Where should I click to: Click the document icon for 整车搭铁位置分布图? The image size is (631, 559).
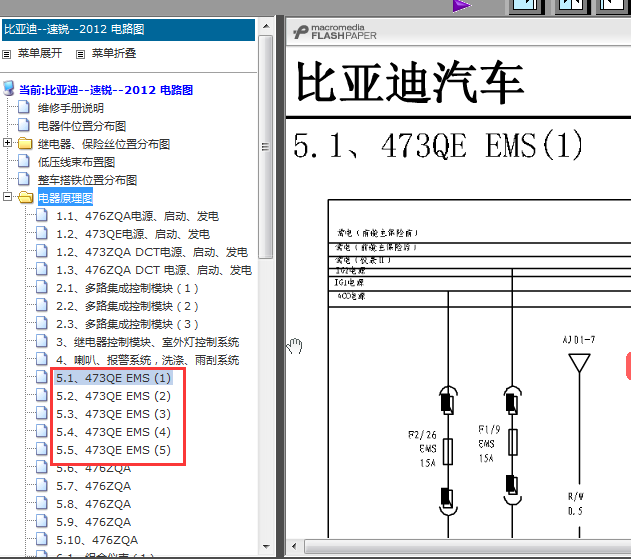click(24, 179)
